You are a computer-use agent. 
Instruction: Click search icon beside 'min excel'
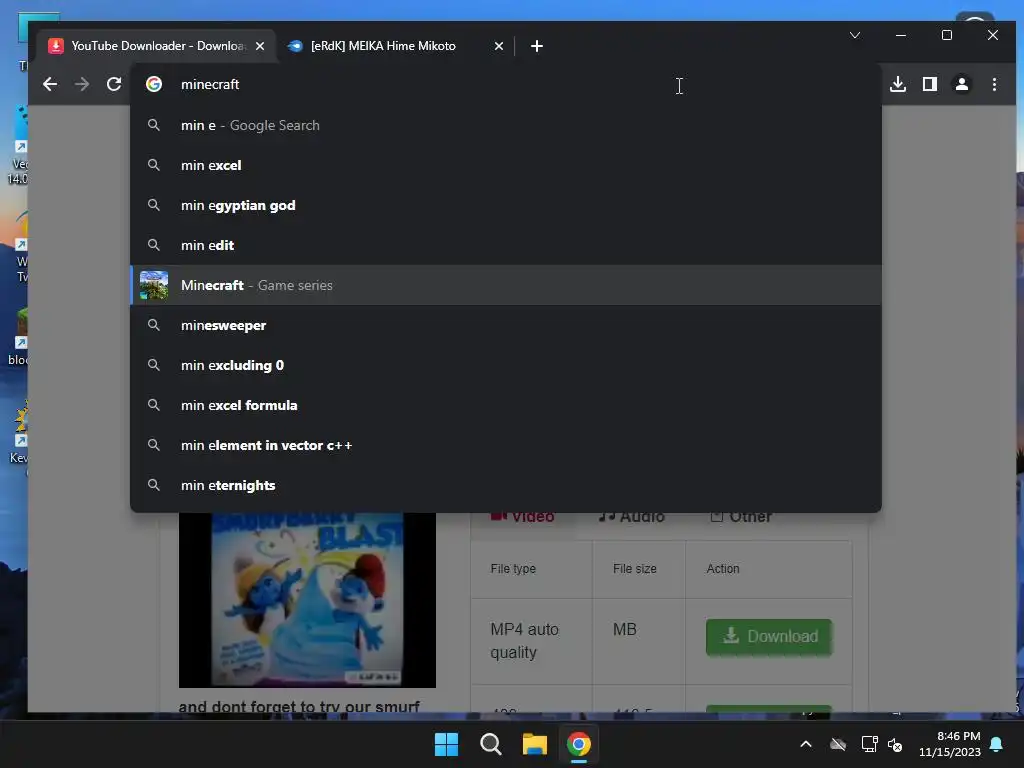(x=153, y=165)
